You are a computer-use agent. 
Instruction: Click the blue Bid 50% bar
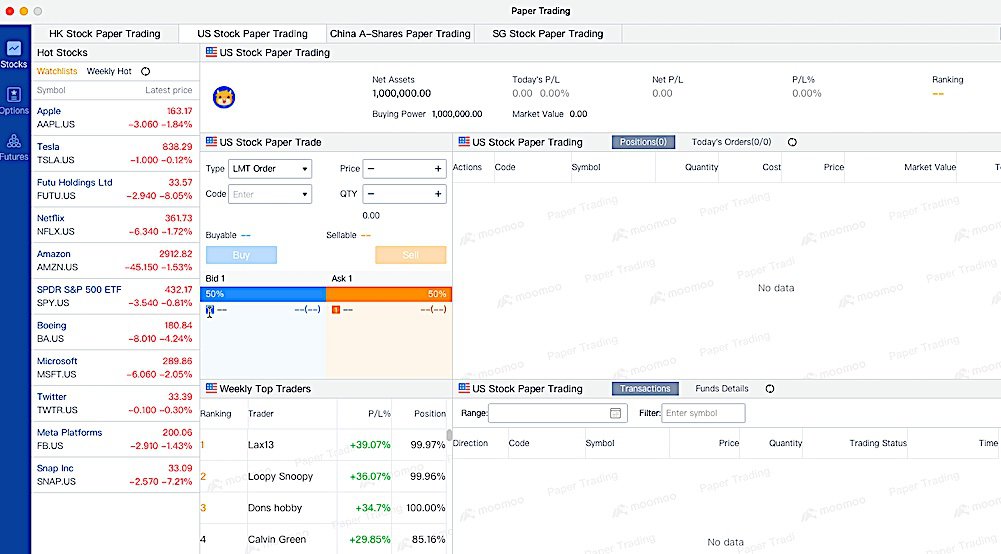tap(263, 294)
